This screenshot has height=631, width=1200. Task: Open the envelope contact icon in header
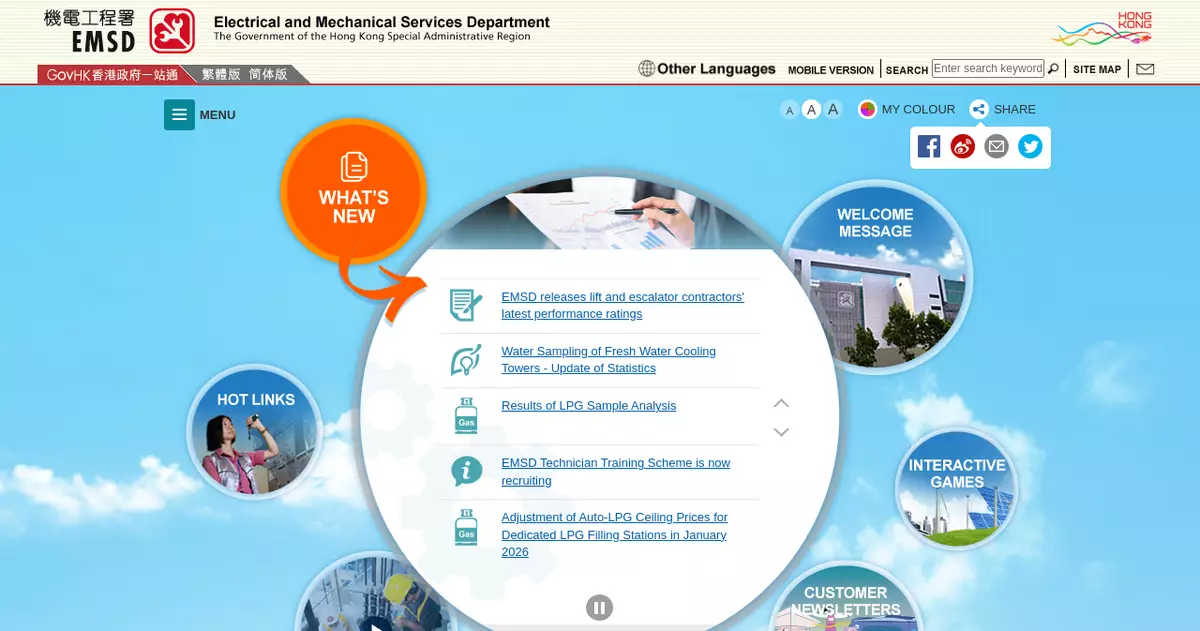point(1145,69)
